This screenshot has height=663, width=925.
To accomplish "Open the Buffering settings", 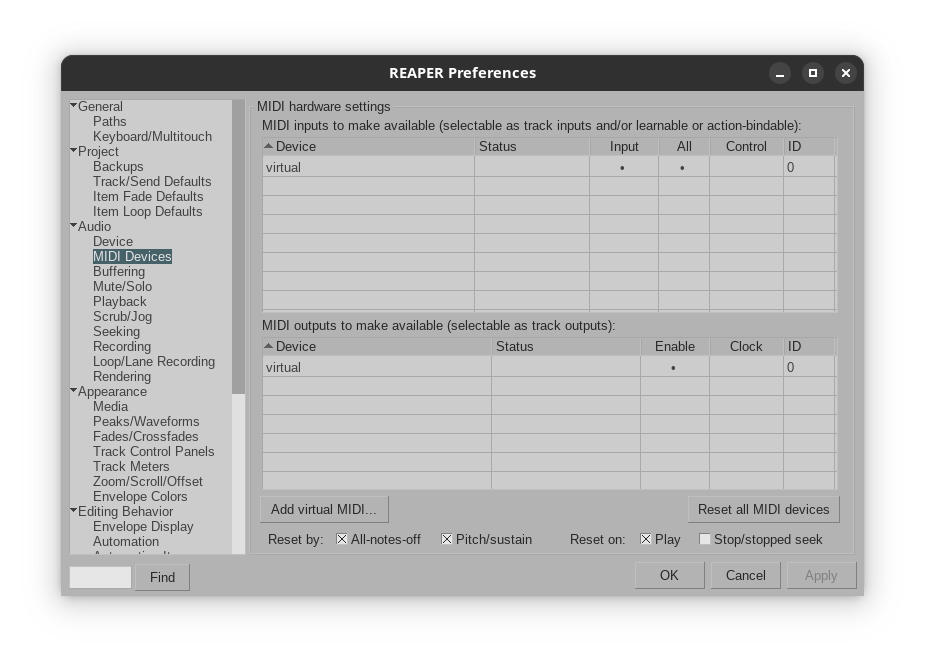I will coord(119,271).
